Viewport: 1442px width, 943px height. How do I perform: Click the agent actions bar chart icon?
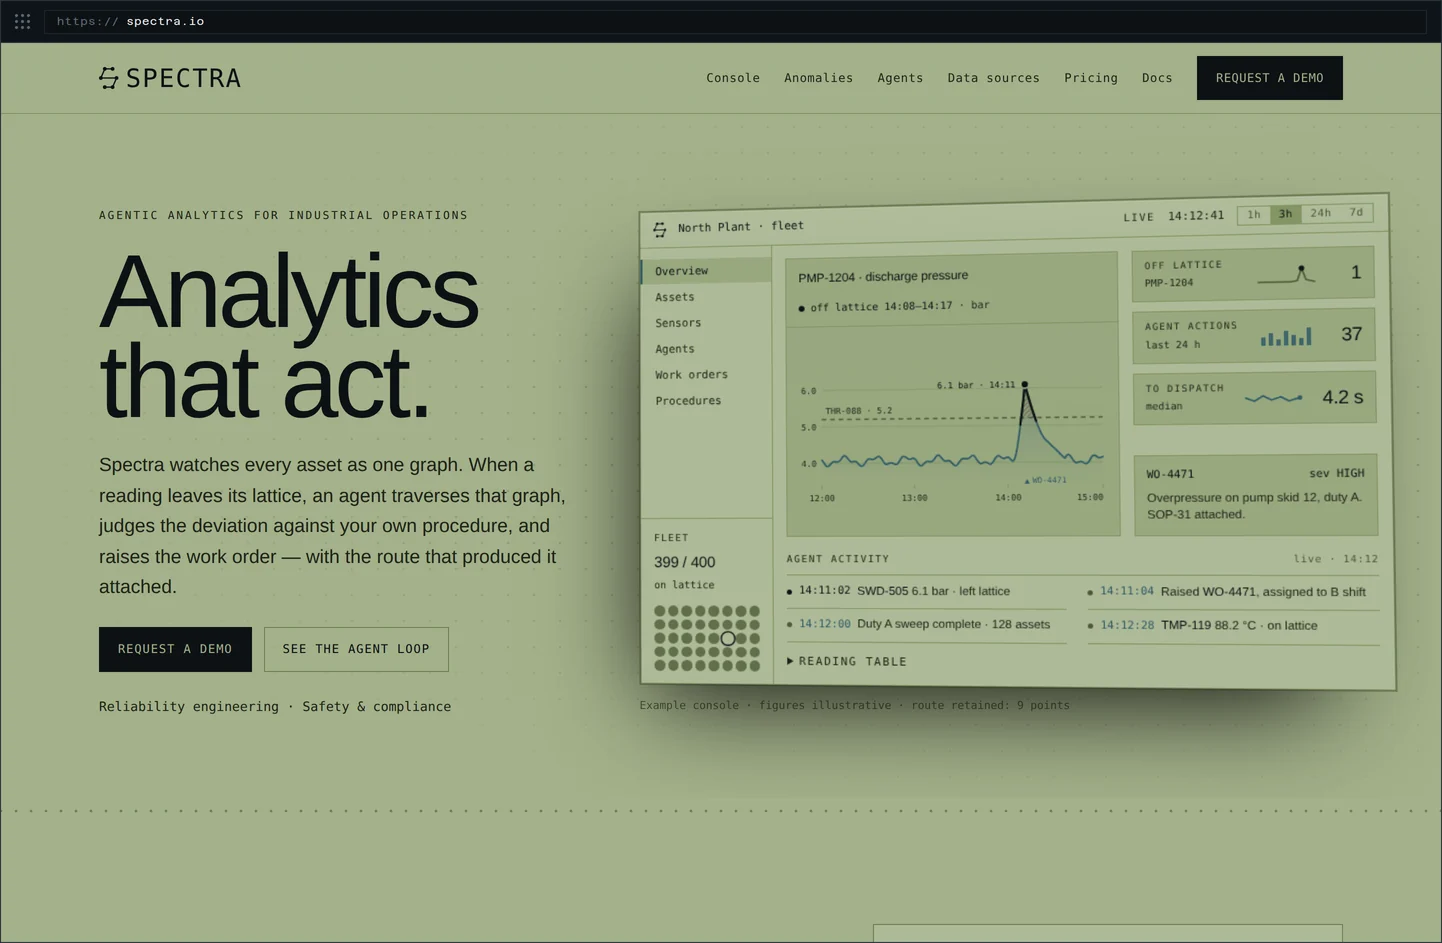tap(1286, 337)
